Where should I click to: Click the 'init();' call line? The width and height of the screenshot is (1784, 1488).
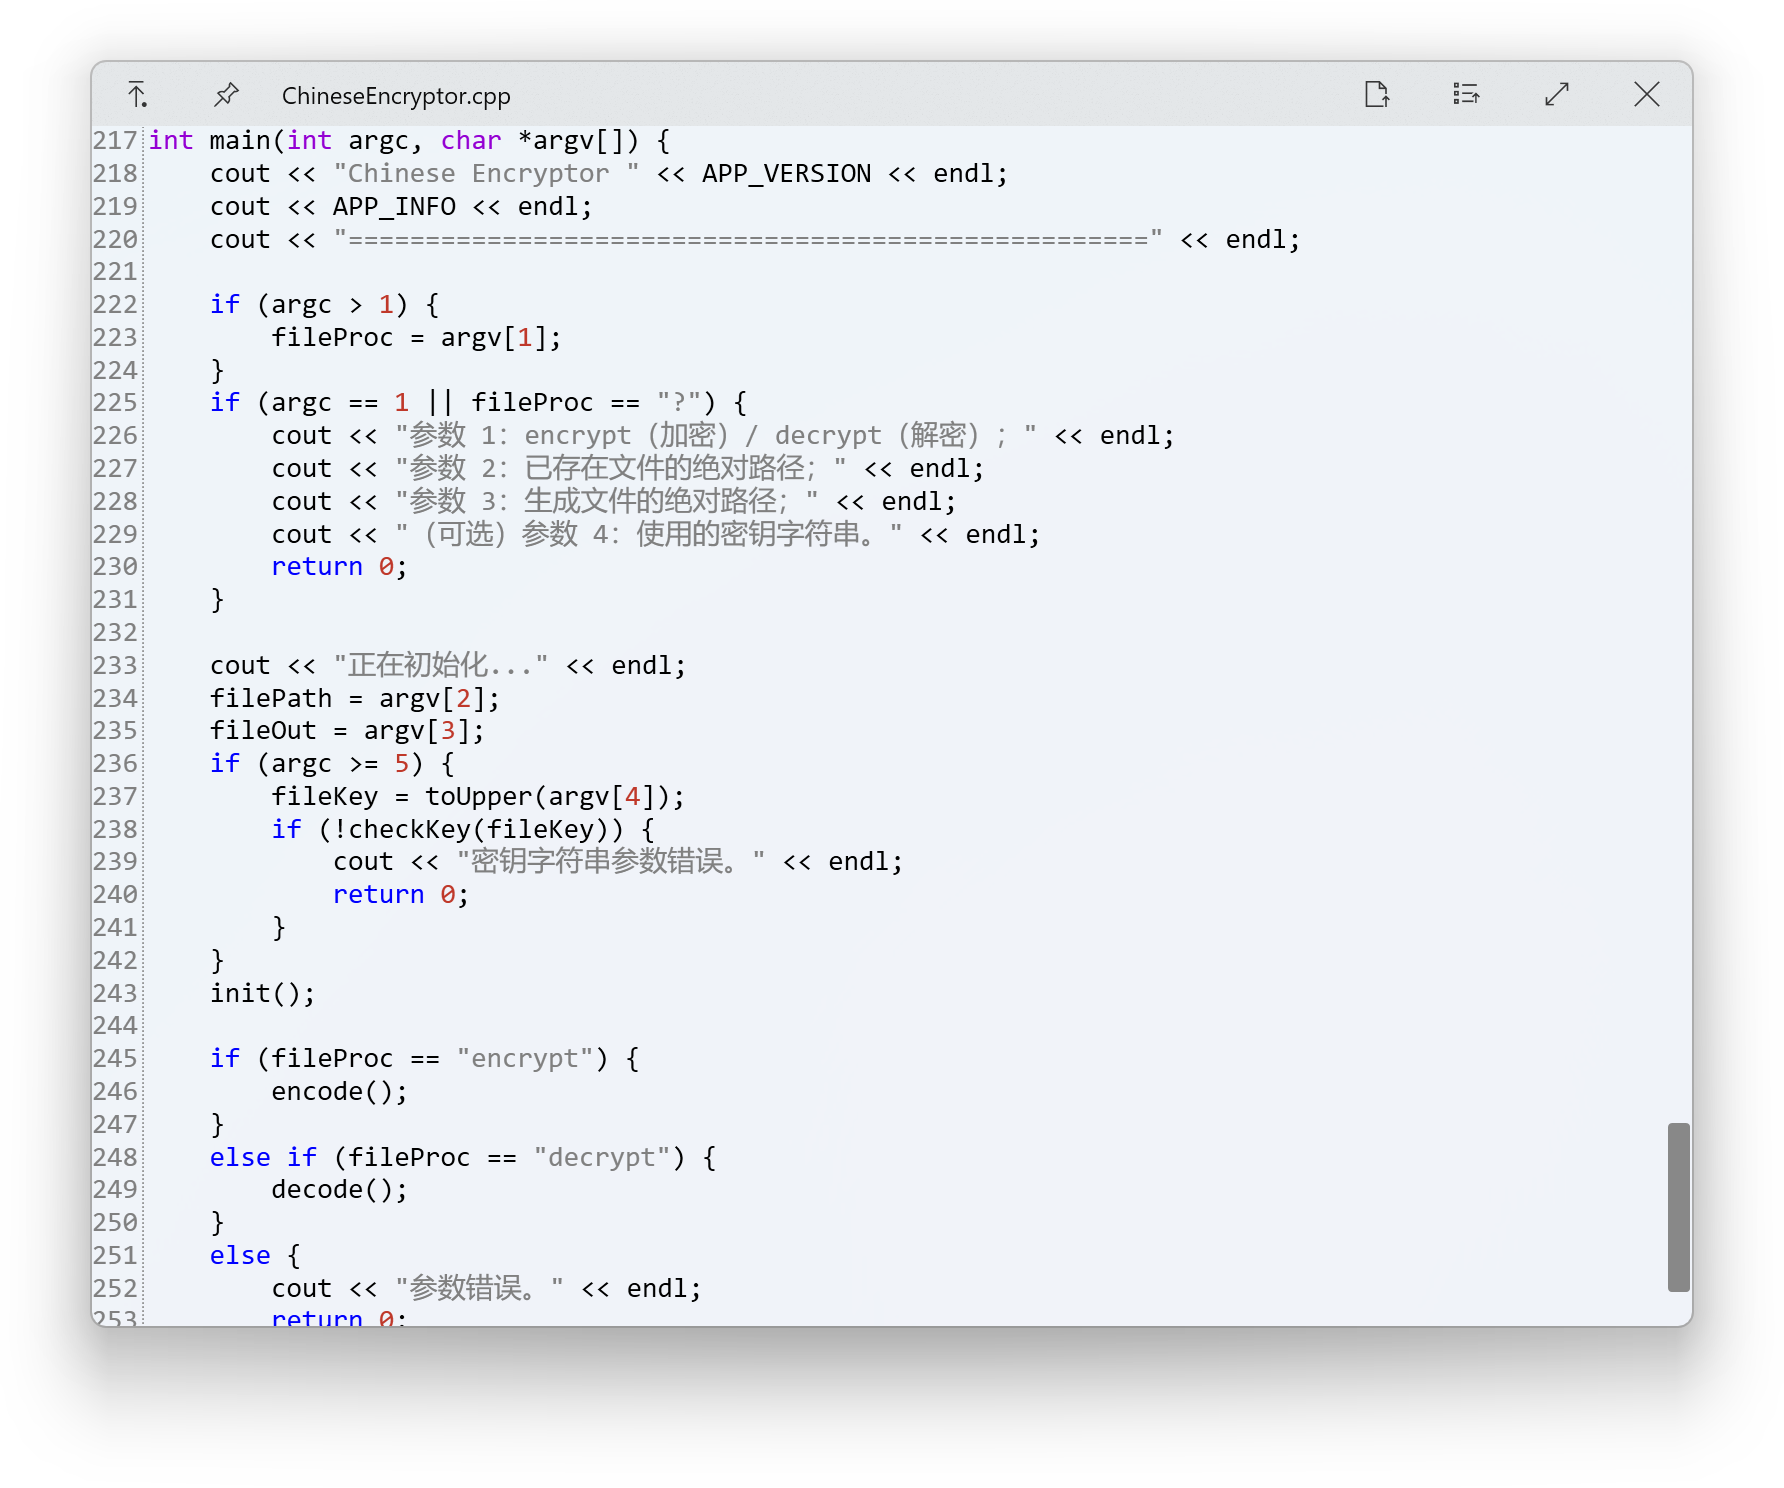click(263, 994)
